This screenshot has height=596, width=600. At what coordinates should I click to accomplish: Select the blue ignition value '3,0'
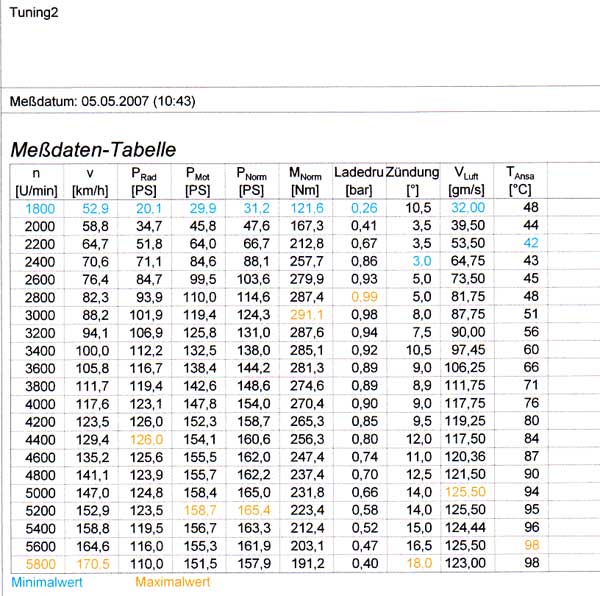(x=422, y=261)
